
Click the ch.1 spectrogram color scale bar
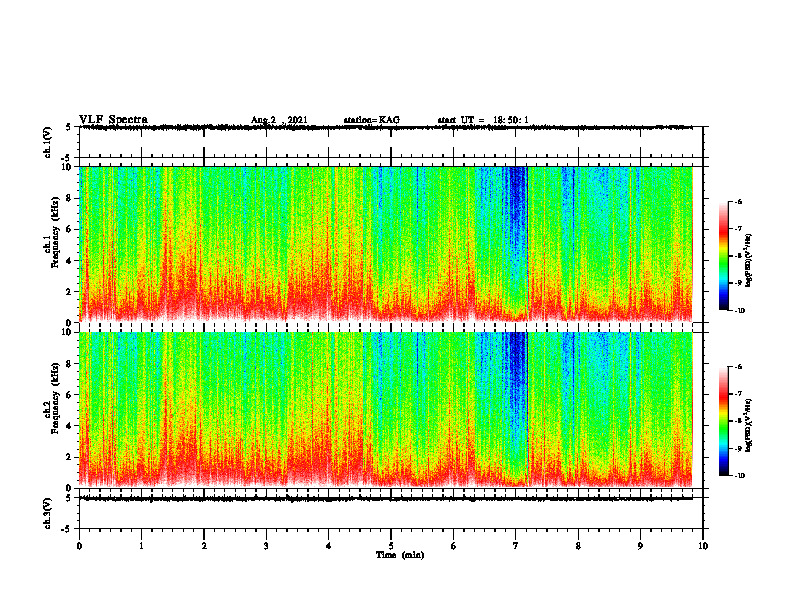[723, 256]
